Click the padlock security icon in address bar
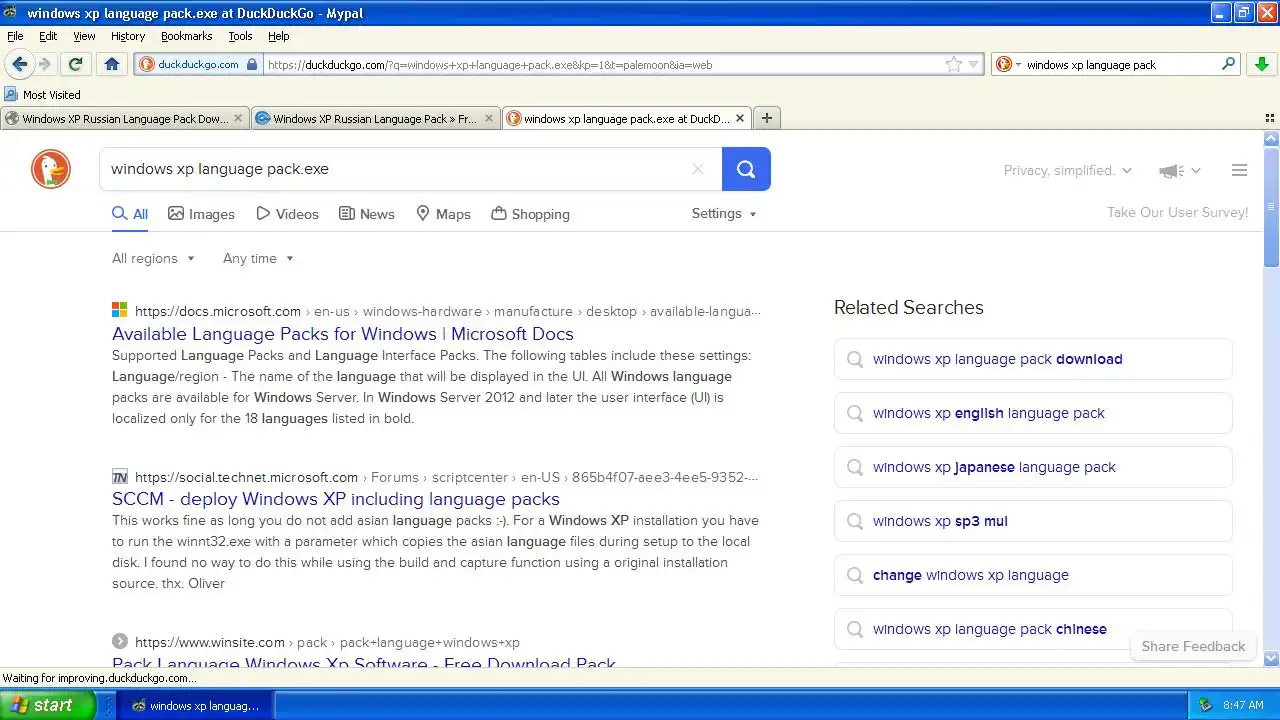Image resolution: width=1280 pixels, height=720 pixels. pyautogui.click(x=252, y=64)
